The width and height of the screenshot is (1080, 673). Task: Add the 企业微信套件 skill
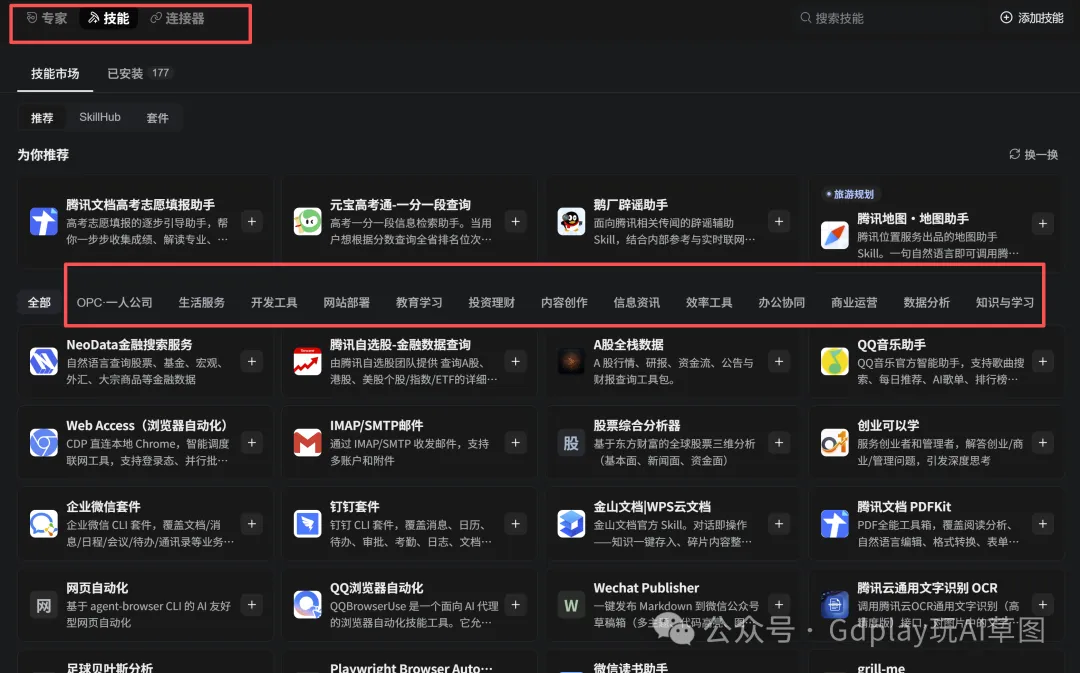click(x=252, y=524)
